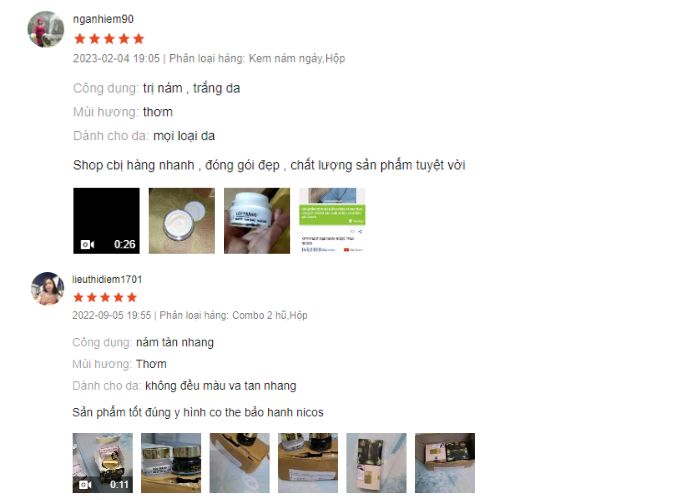This screenshot has width=700, height=500.
Task: Play the 0:26 review video
Action: tap(106, 221)
